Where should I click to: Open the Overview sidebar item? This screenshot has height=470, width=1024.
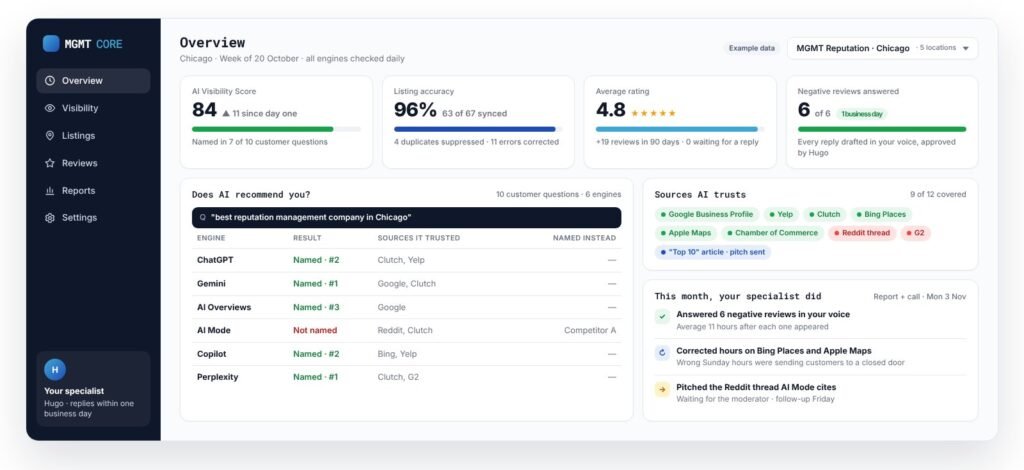point(93,81)
